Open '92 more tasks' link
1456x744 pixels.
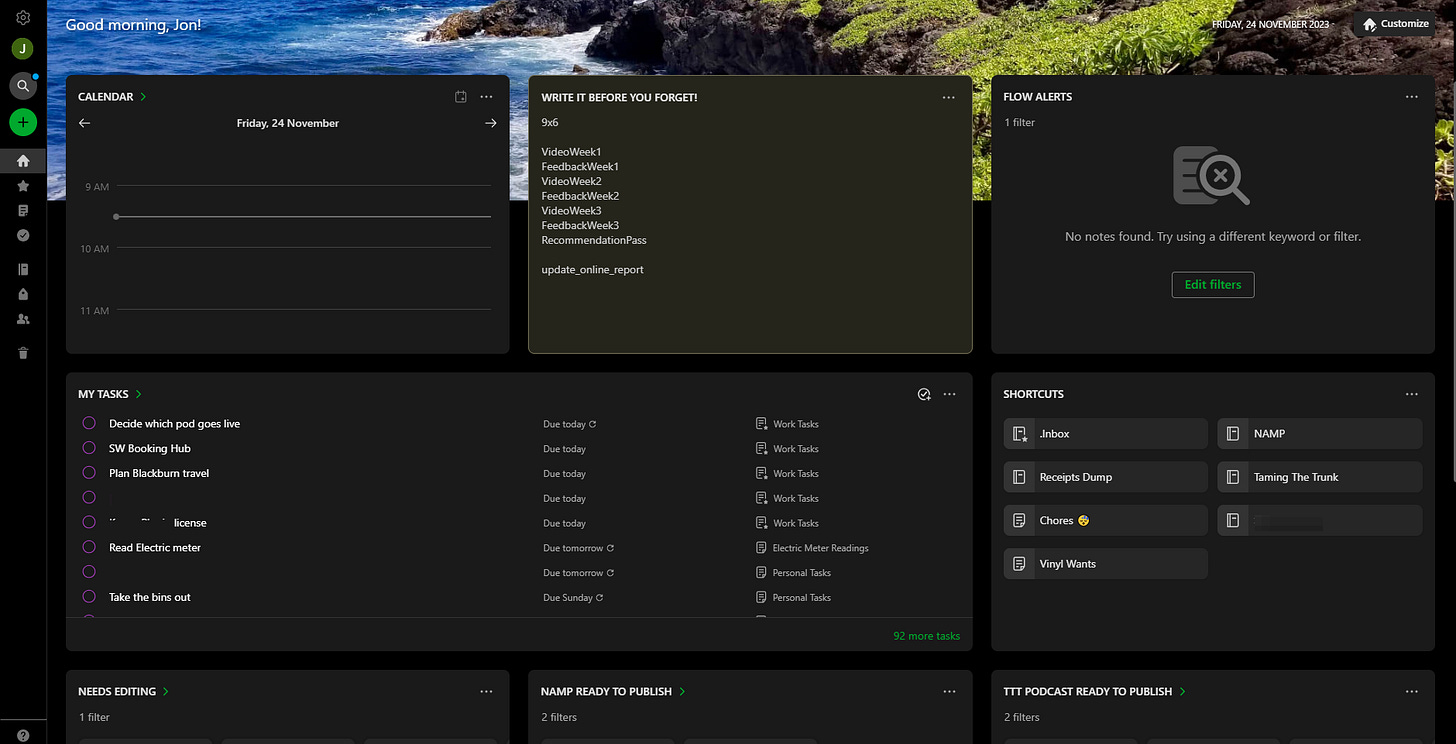point(926,636)
